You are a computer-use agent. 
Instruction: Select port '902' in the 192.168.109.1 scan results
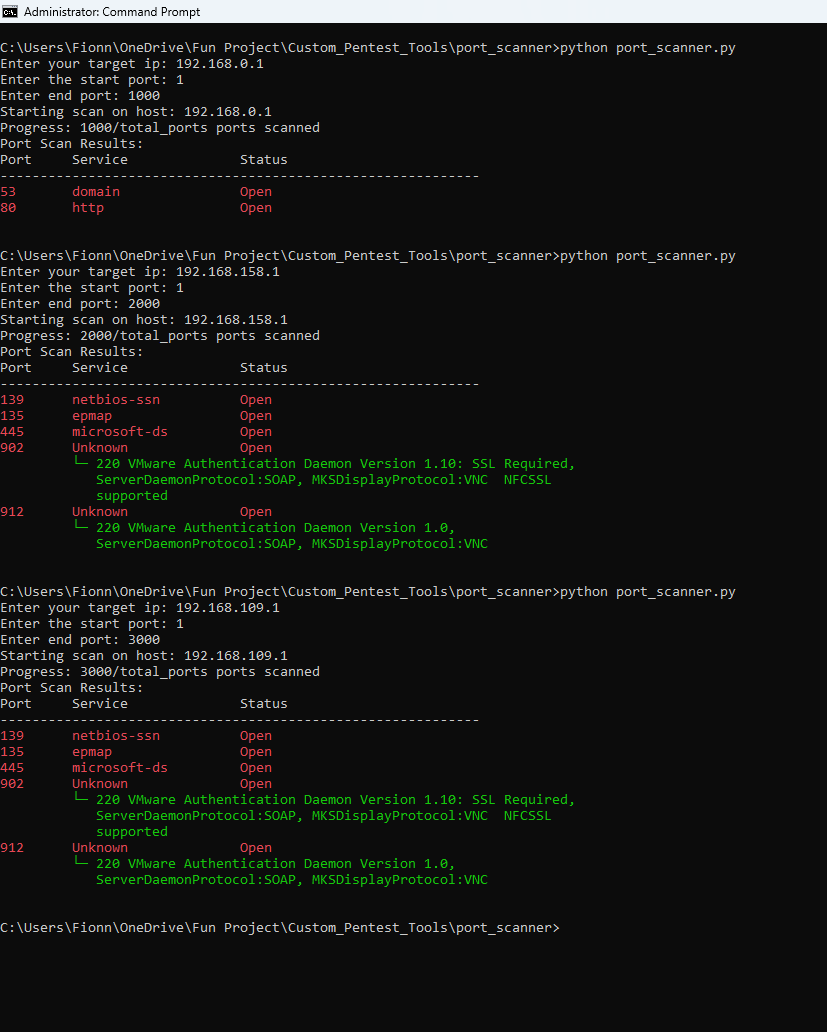click(x=12, y=784)
